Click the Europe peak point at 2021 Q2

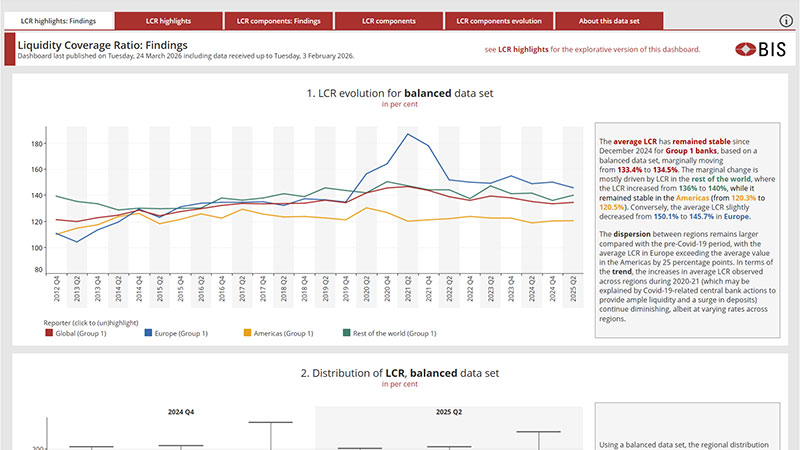(408, 134)
